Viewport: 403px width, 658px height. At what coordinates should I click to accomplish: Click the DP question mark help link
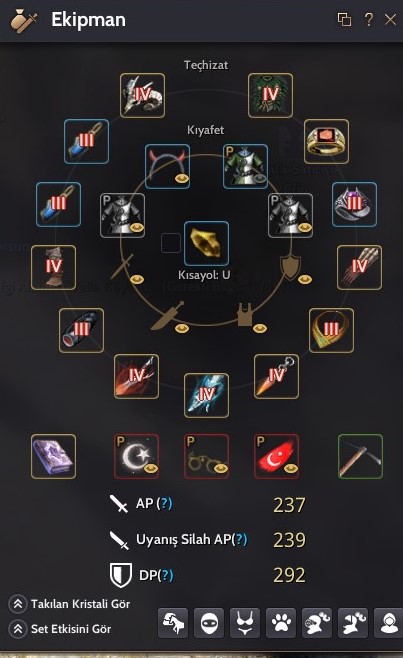tap(165, 575)
